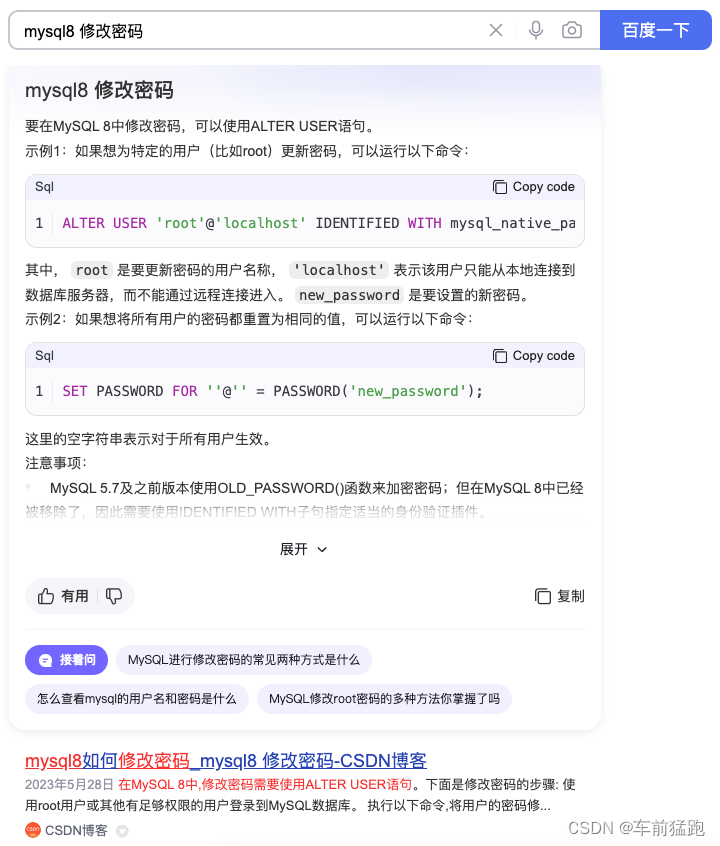Copy code of the SET PASSWORD snippet
The width and height of the screenshot is (720, 846).
point(534,356)
